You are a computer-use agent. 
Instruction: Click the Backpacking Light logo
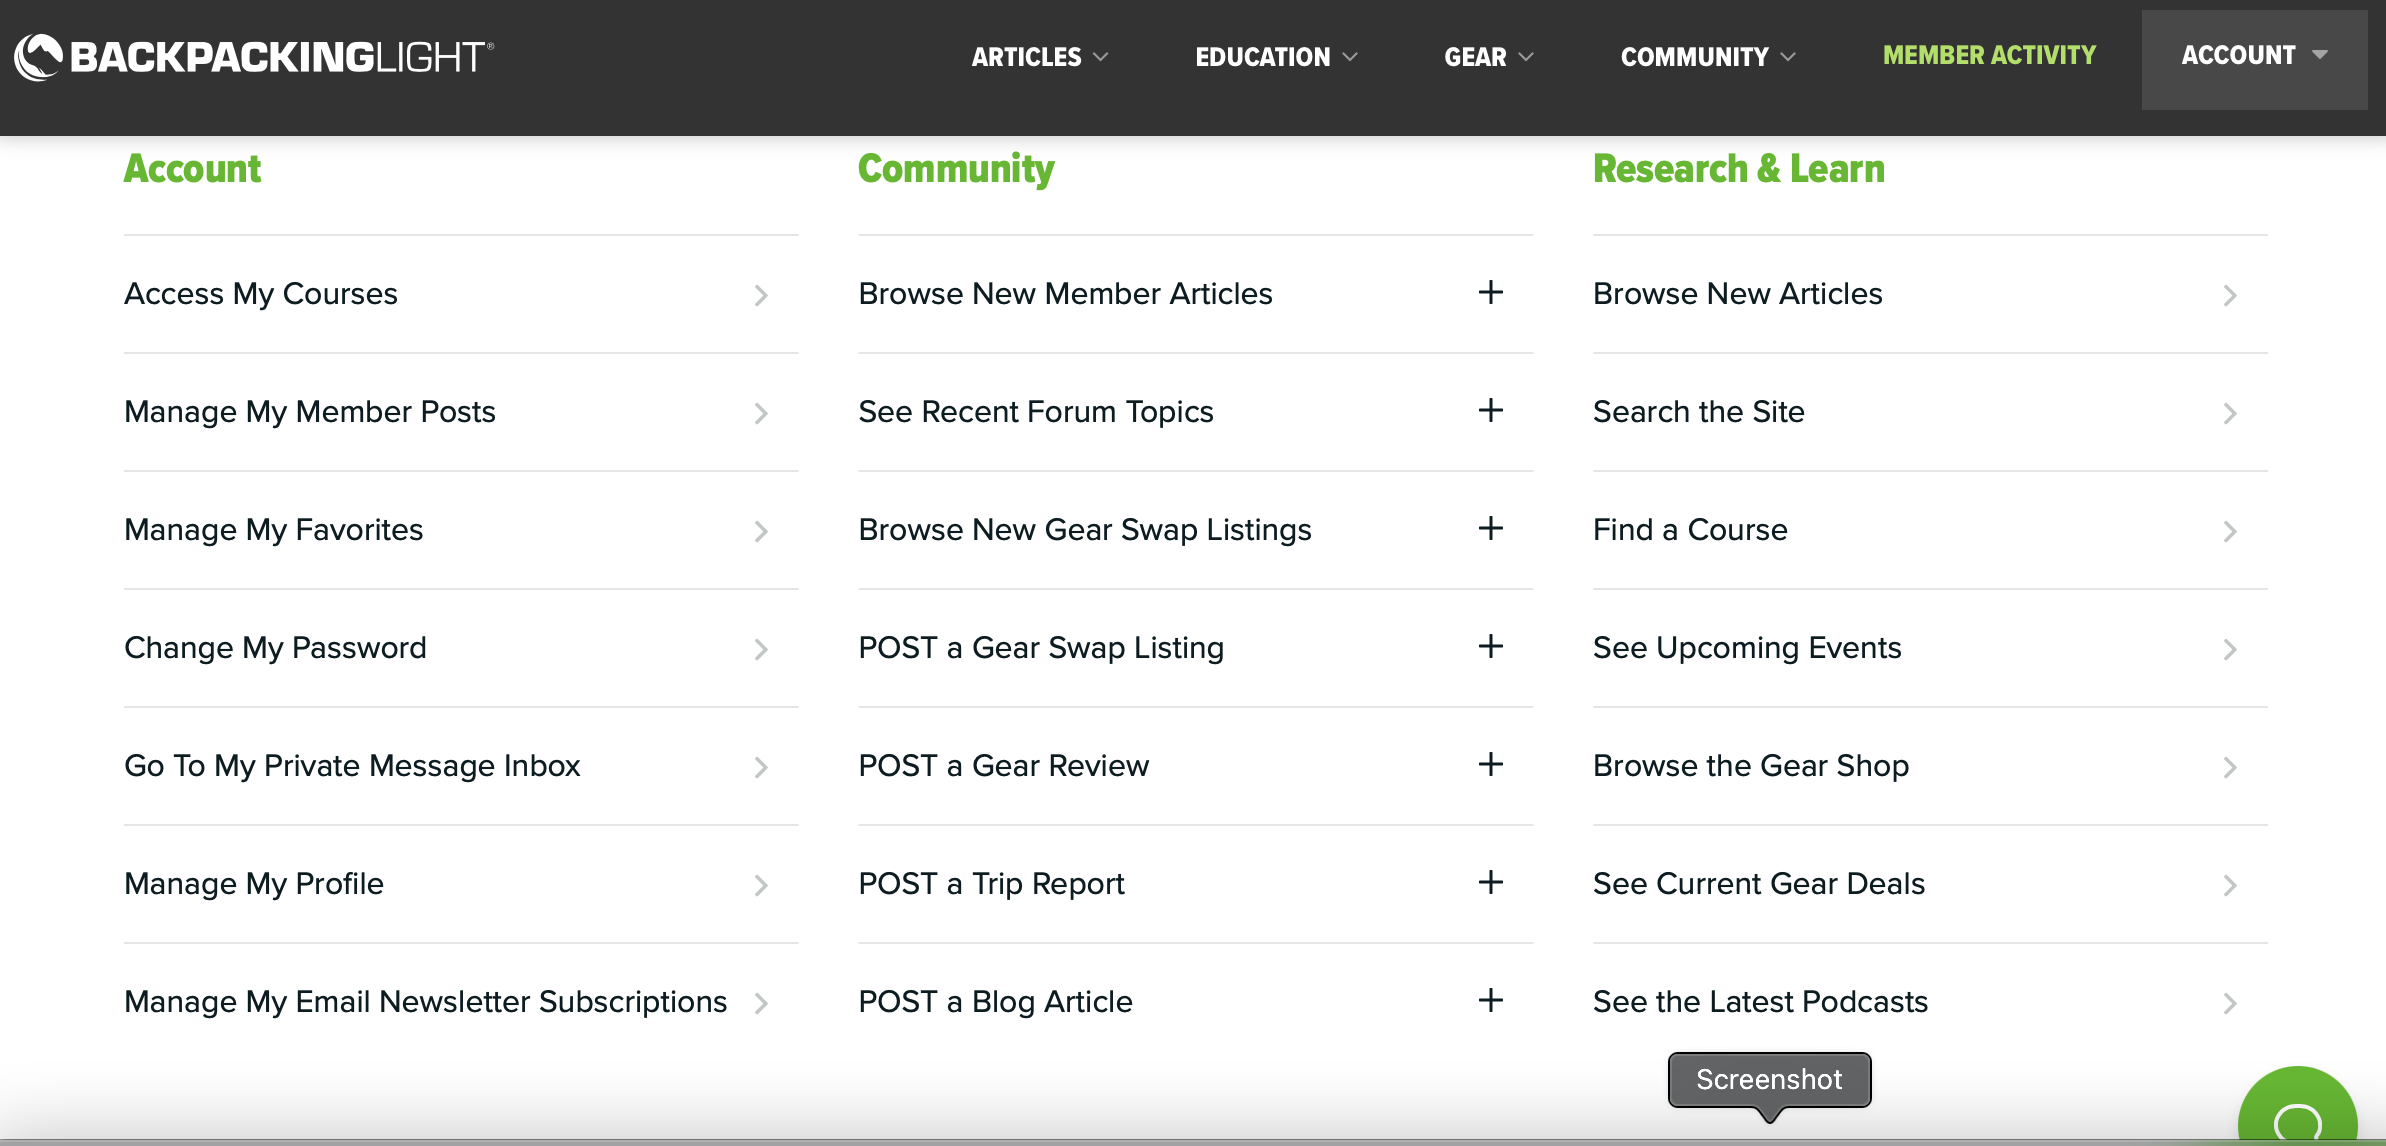tap(254, 56)
